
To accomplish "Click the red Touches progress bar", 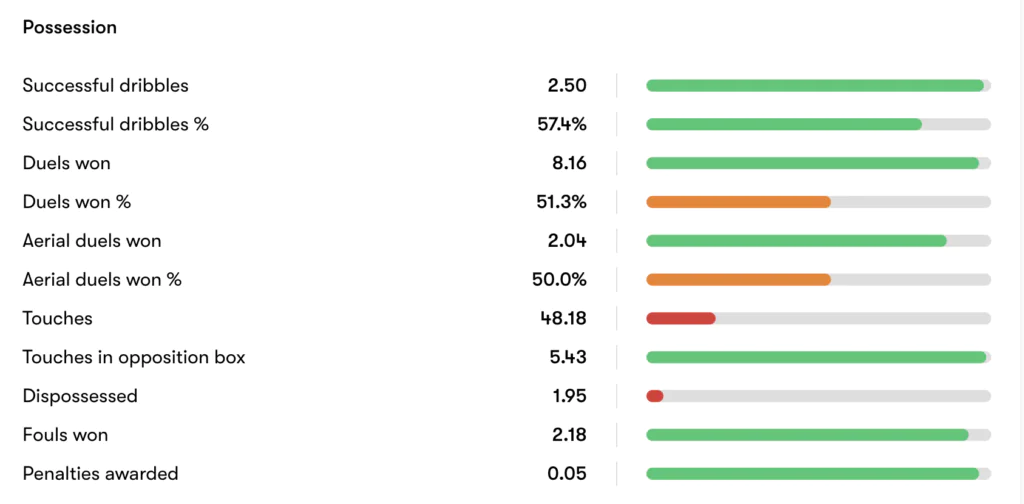I will (x=681, y=319).
